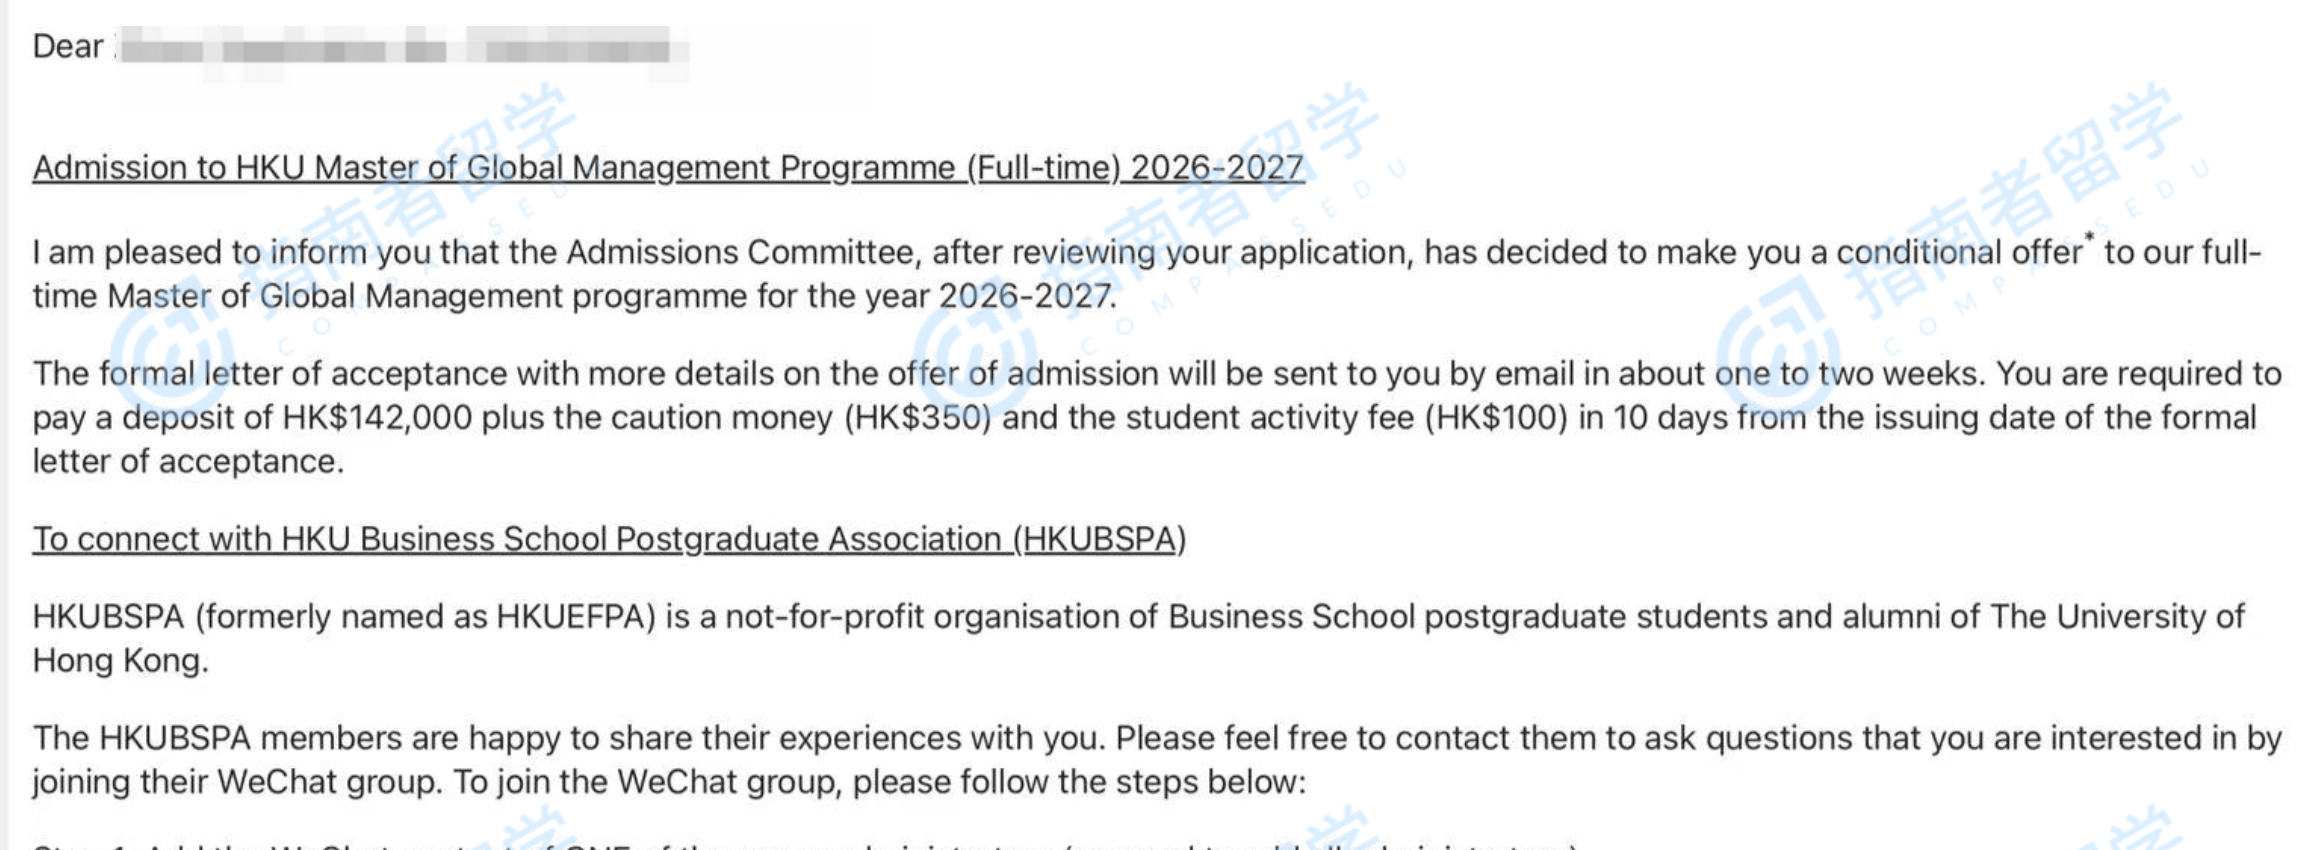
Task: Click the asterisk after conditional offer
Action: (x=2089, y=239)
